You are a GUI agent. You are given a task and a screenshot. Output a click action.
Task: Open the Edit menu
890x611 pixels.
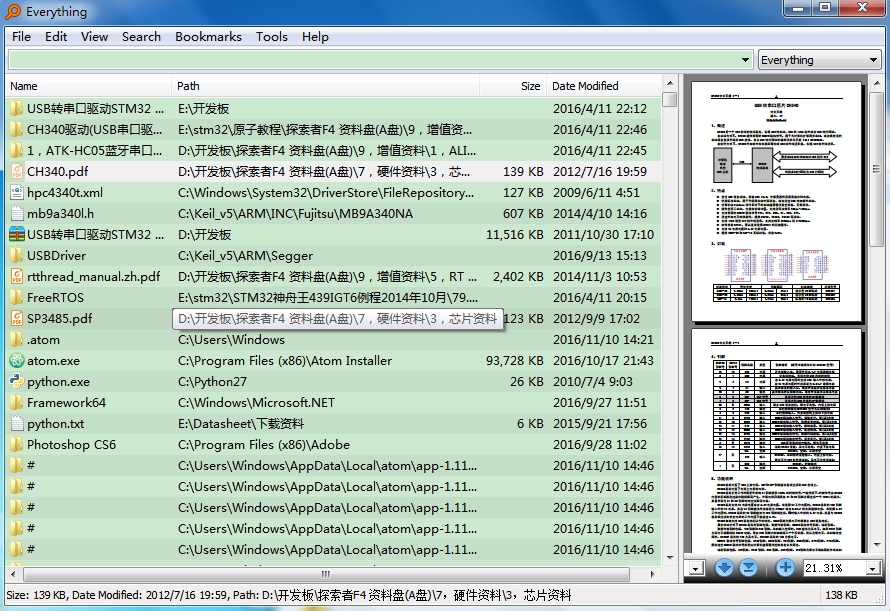(x=56, y=36)
